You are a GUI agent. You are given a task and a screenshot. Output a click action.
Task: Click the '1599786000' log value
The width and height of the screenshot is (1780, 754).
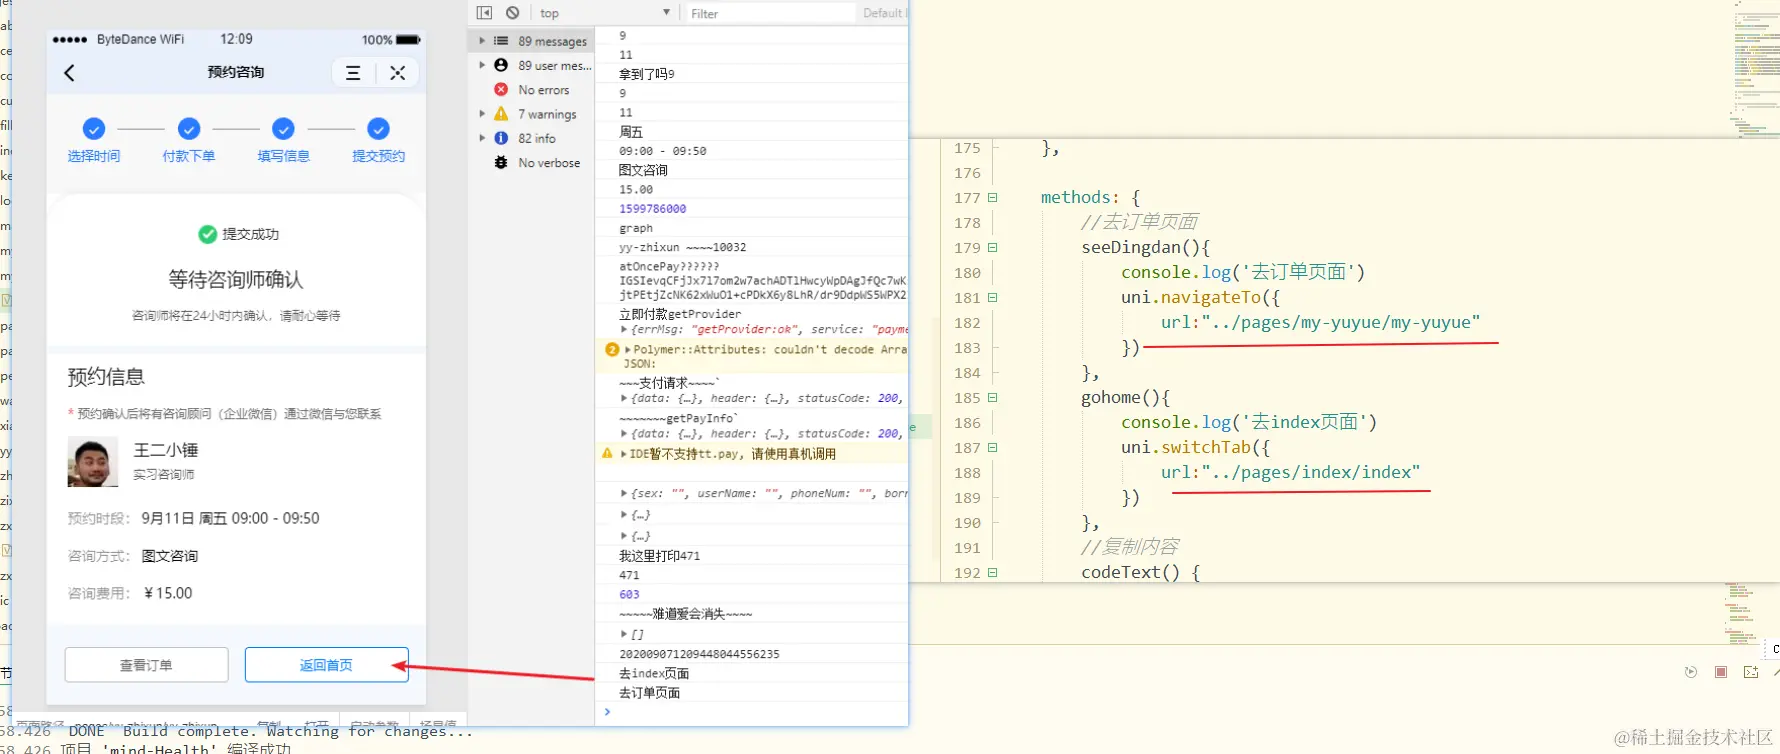pos(652,209)
